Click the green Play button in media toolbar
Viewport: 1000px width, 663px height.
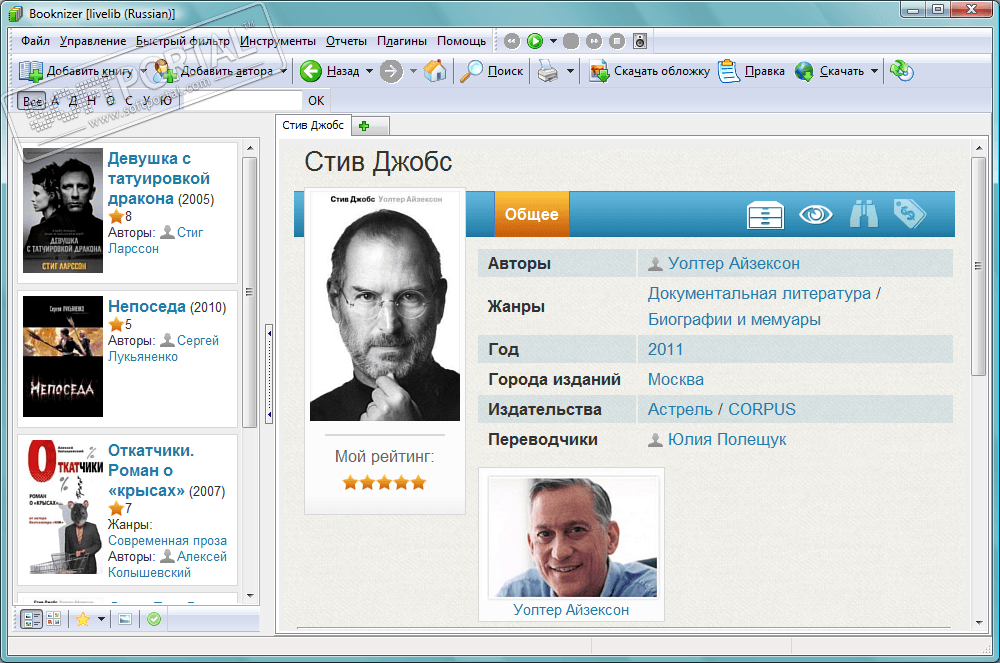tap(535, 41)
